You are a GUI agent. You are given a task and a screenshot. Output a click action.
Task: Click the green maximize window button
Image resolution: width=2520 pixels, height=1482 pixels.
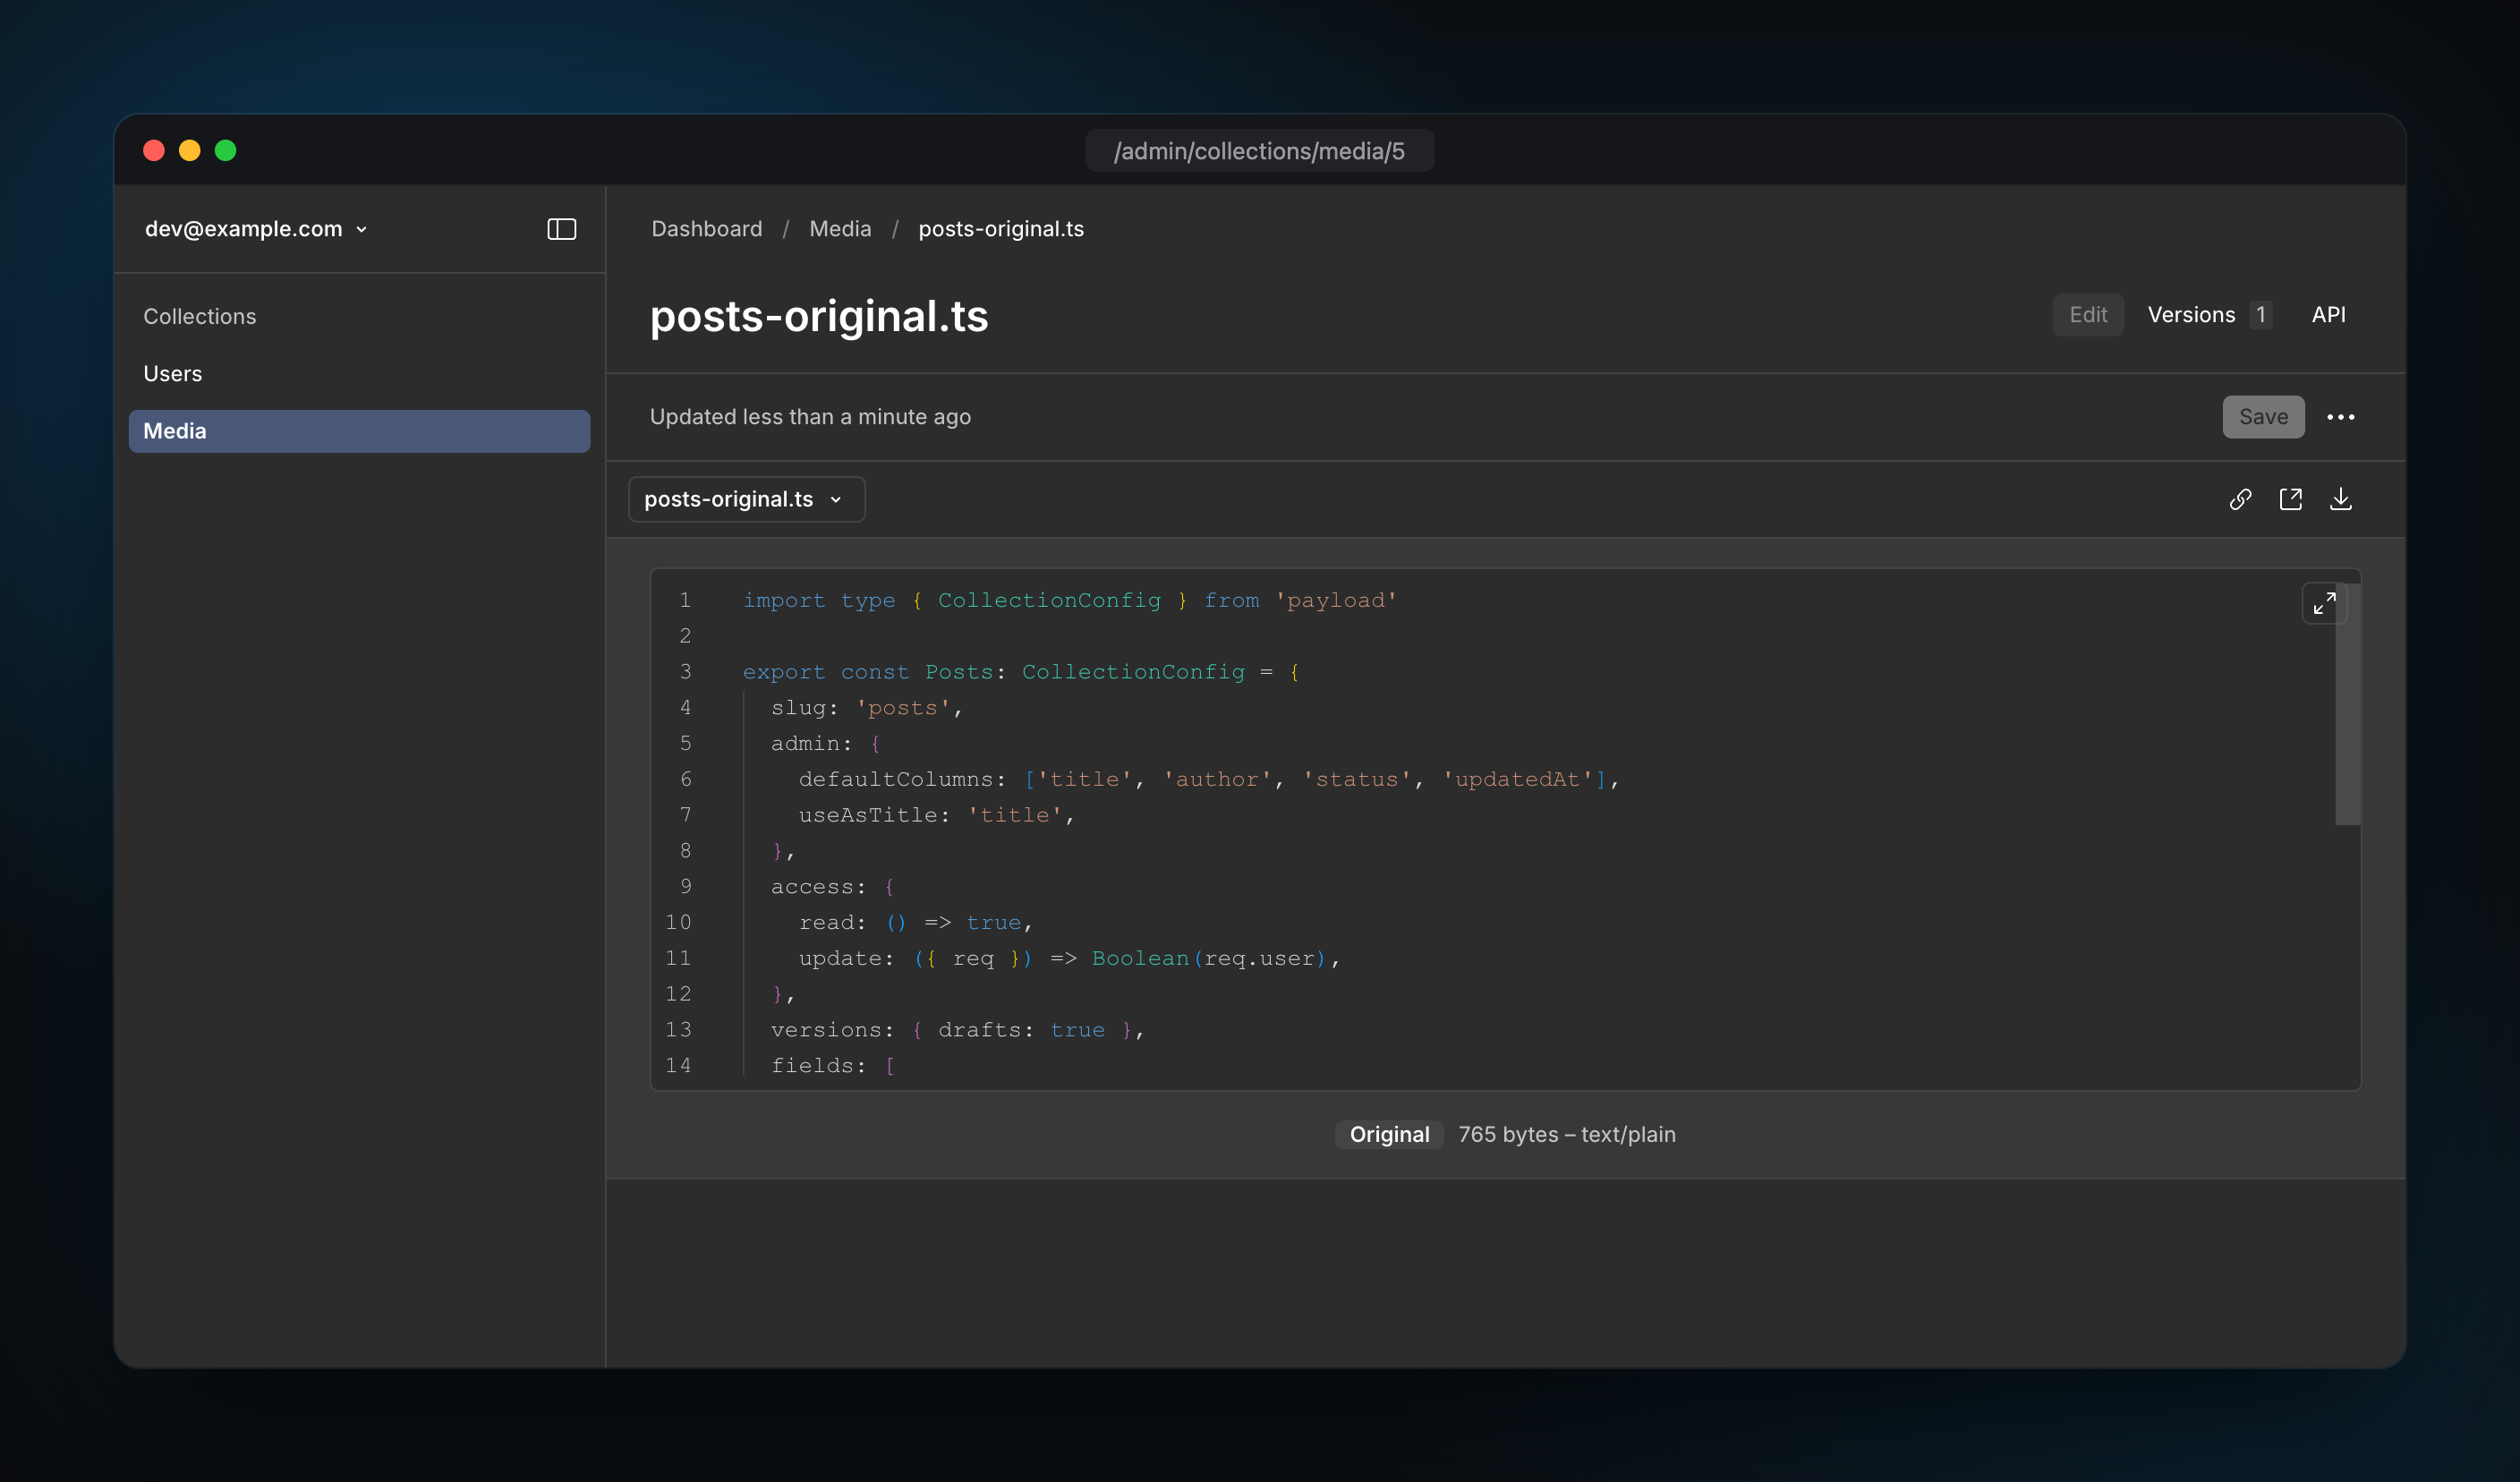point(226,150)
